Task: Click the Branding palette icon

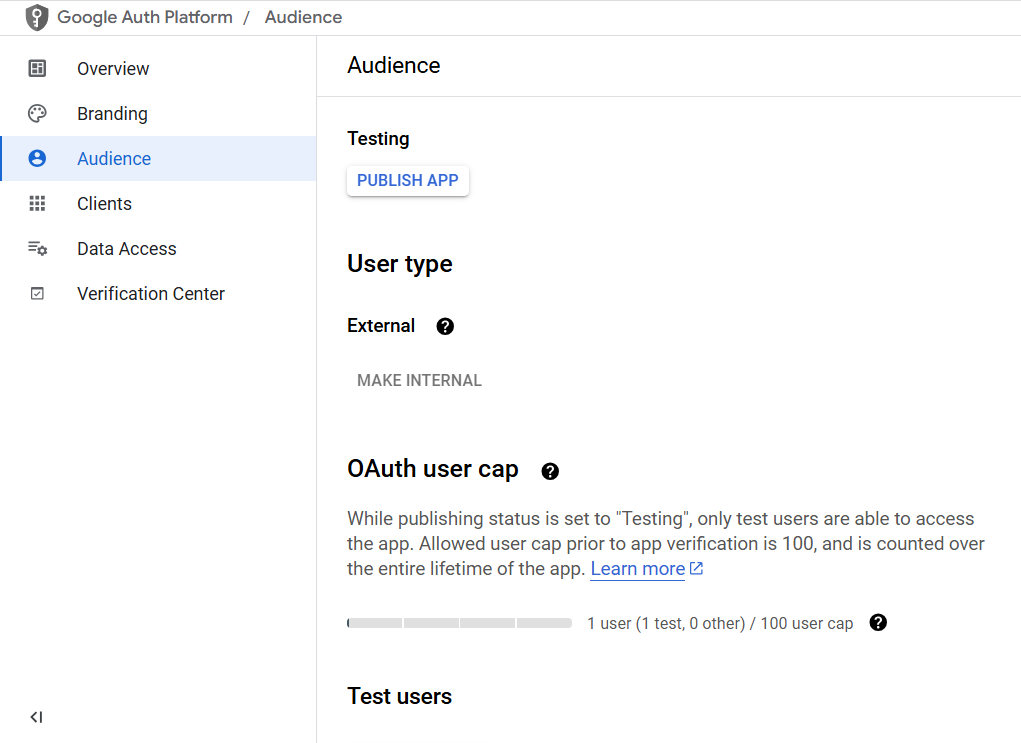Action: coord(37,114)
